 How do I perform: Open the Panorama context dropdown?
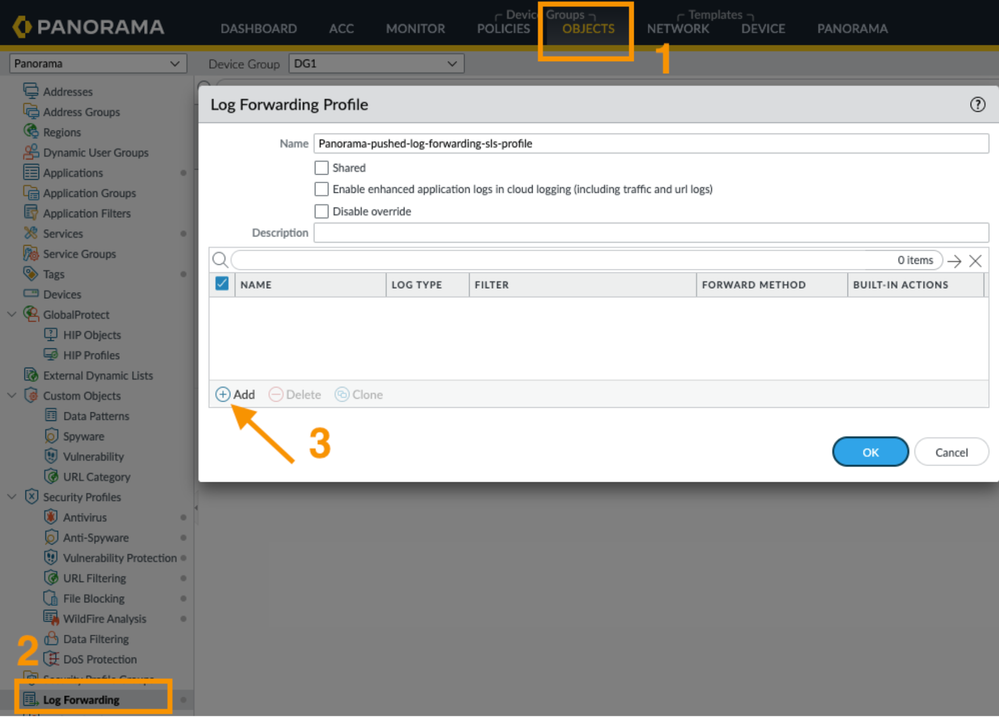pos(97,64)
